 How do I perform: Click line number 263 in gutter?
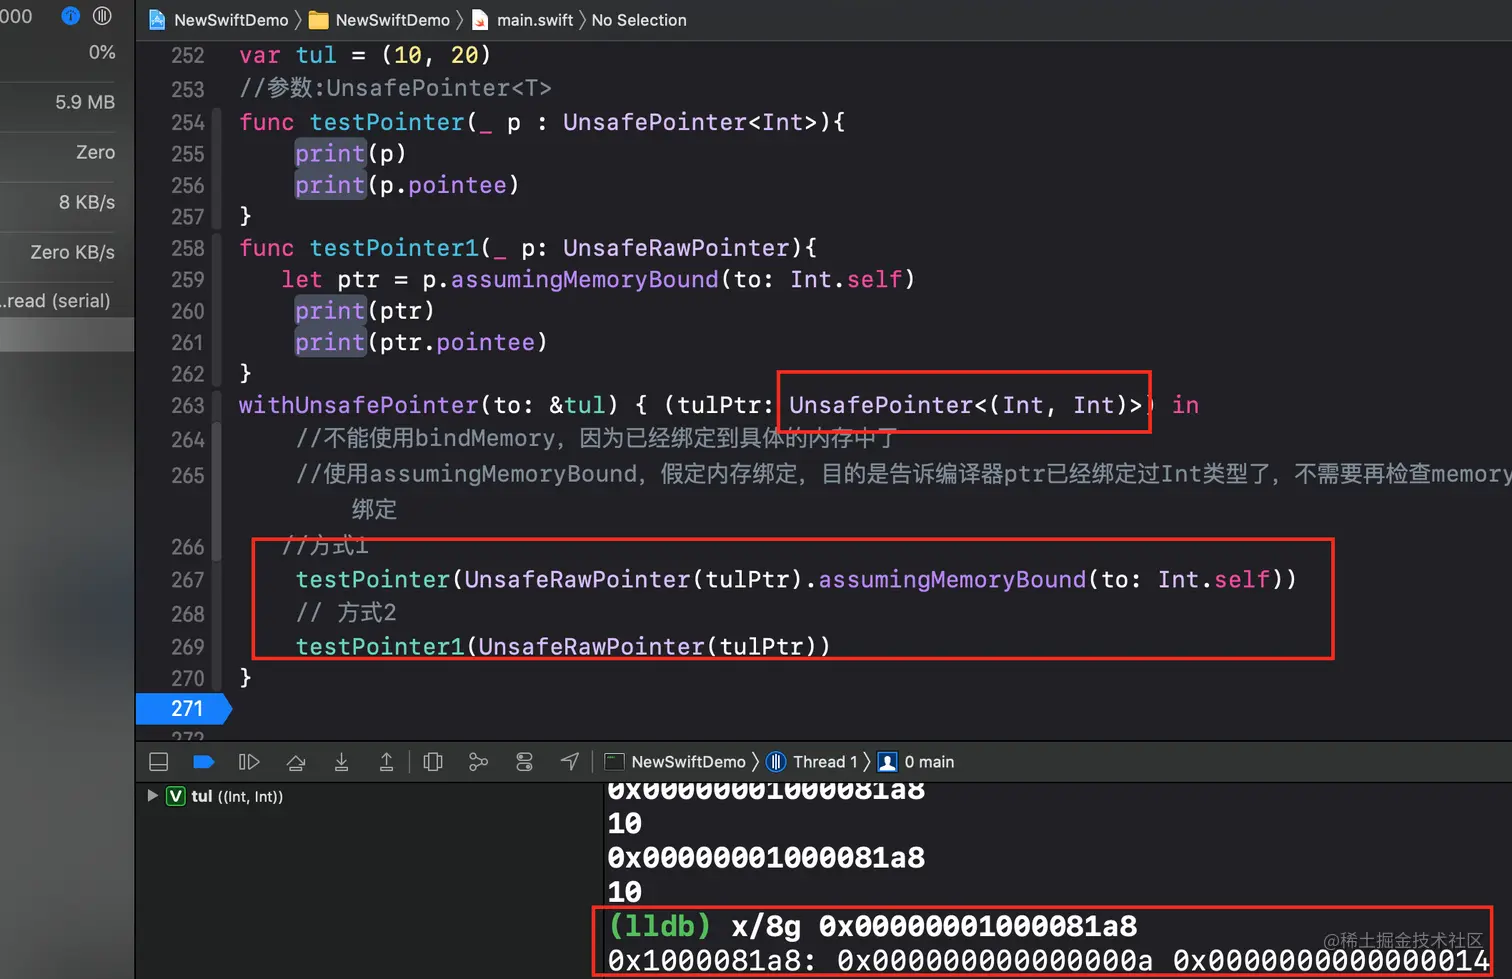point(187,406)
